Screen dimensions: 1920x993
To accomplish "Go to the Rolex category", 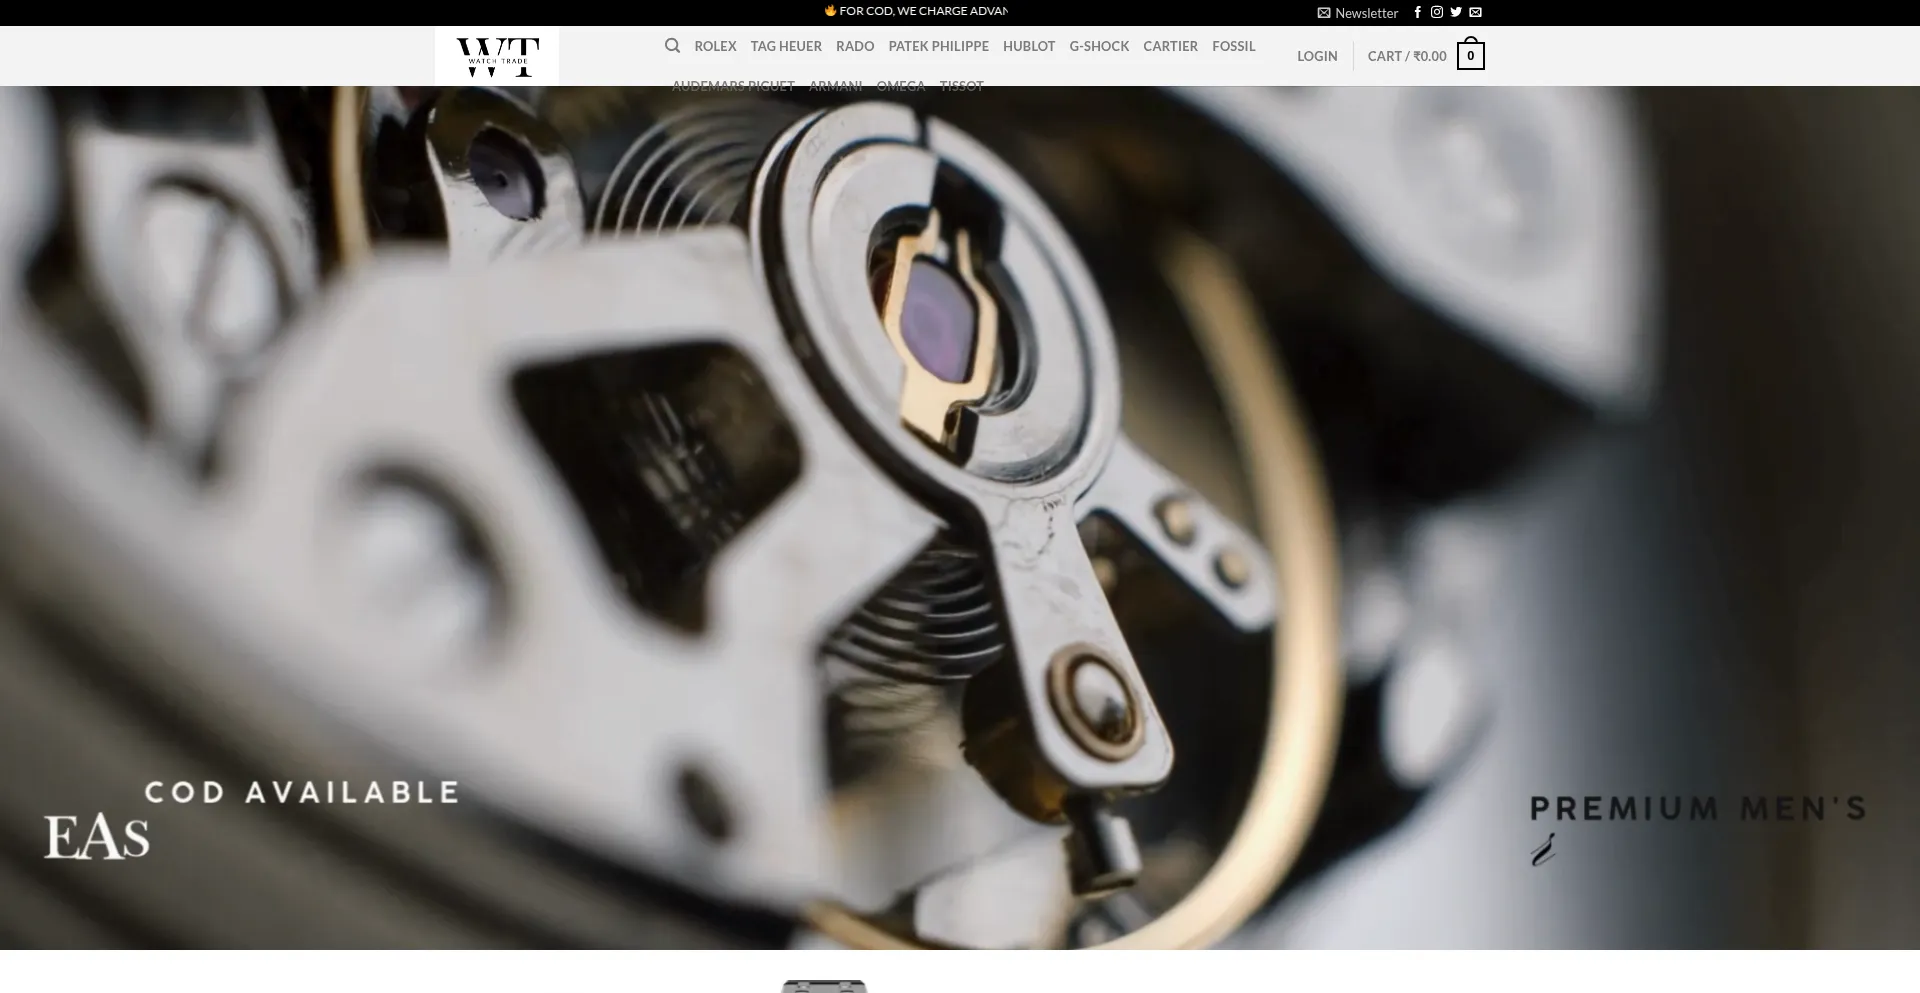I will (x=715, y=46).
